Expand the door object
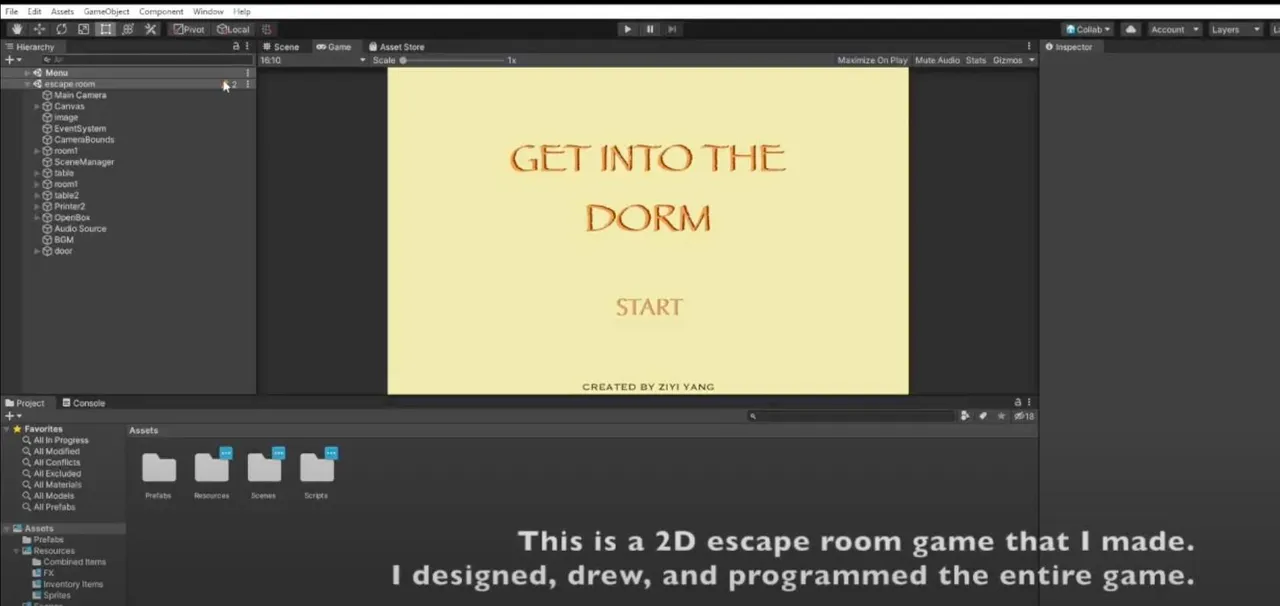 click(x=37, y=251)
